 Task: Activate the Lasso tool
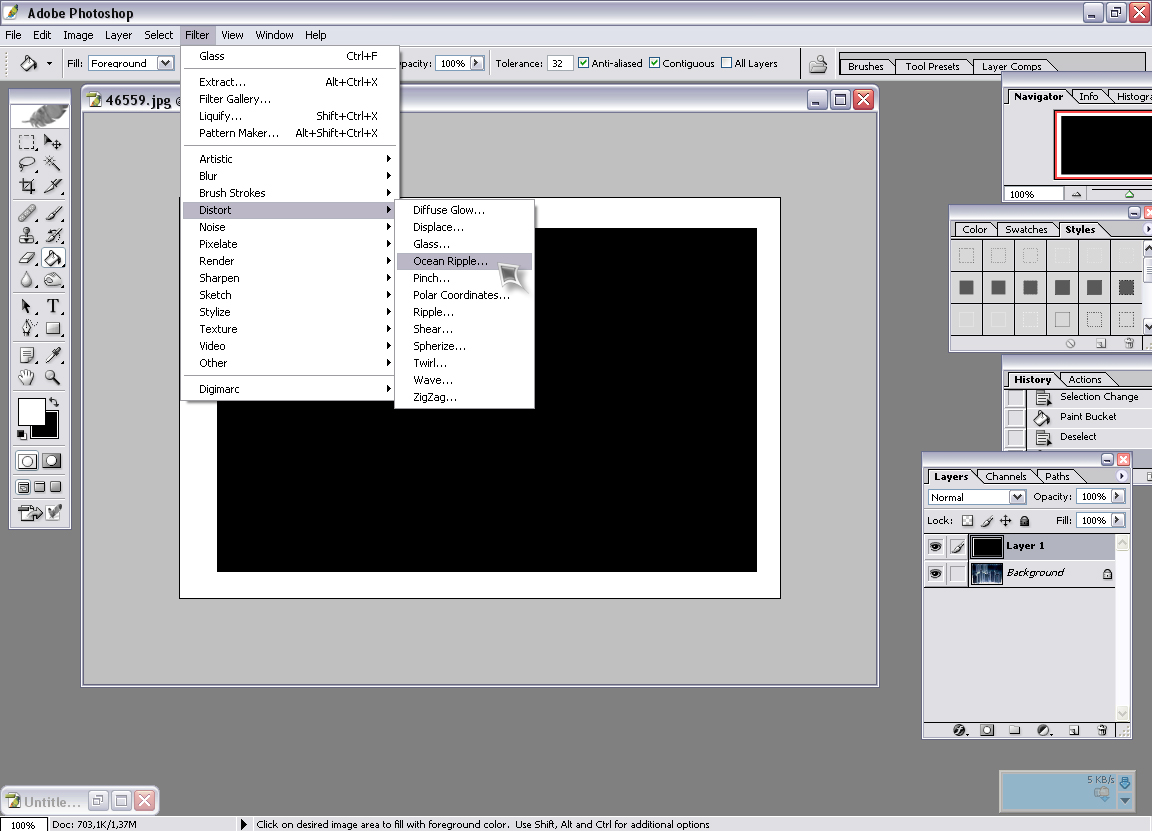point(27,164)
